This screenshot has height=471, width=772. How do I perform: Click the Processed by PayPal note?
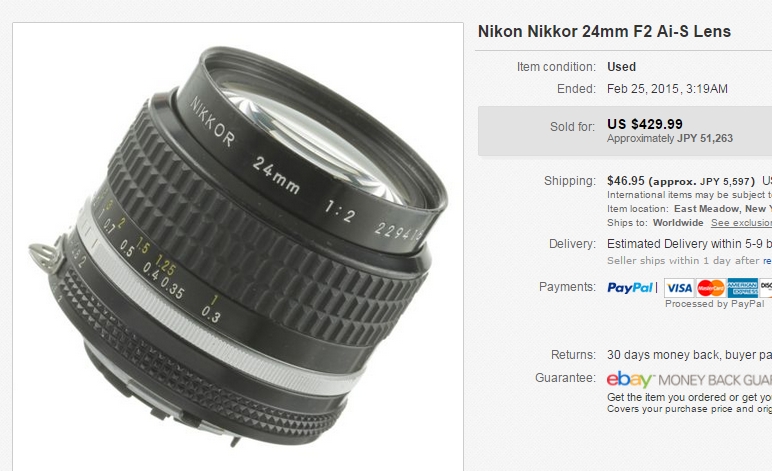pos(714,304)
